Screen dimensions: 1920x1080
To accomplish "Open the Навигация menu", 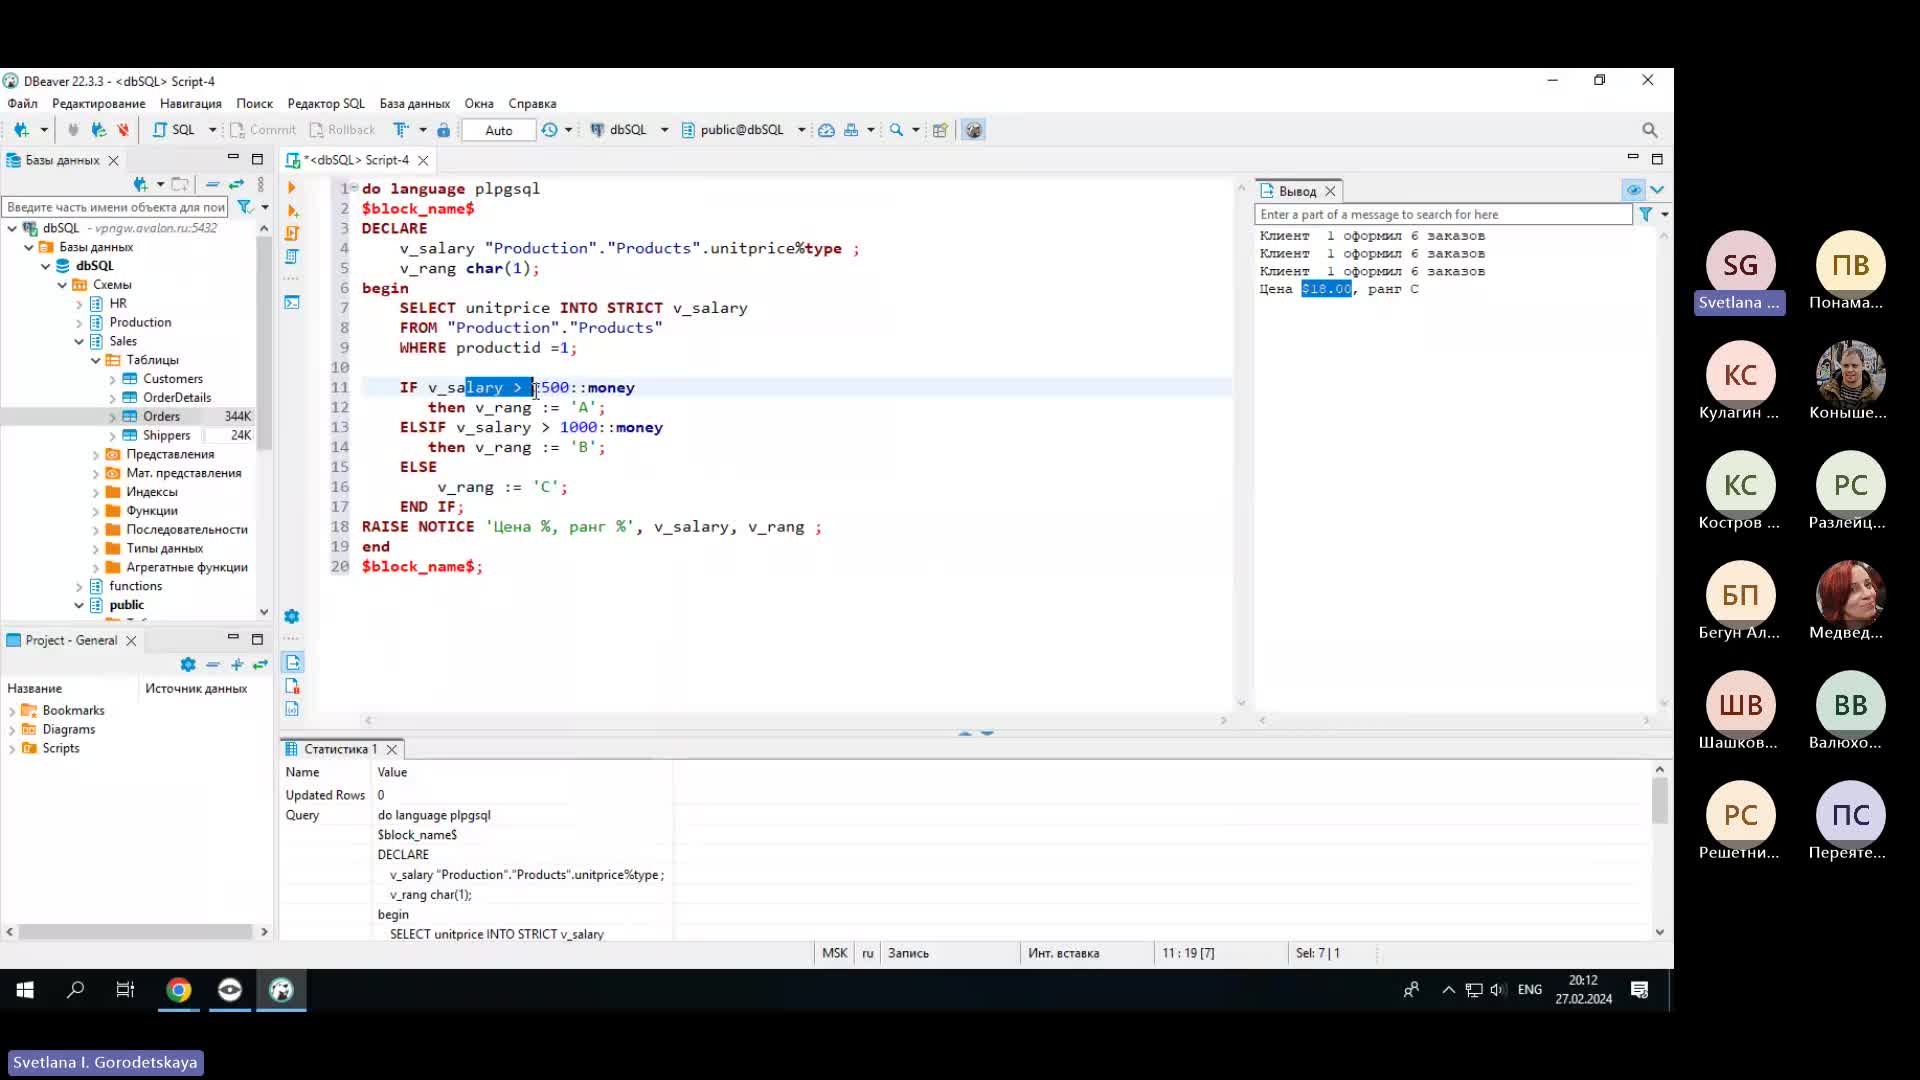I will point(190,103).
